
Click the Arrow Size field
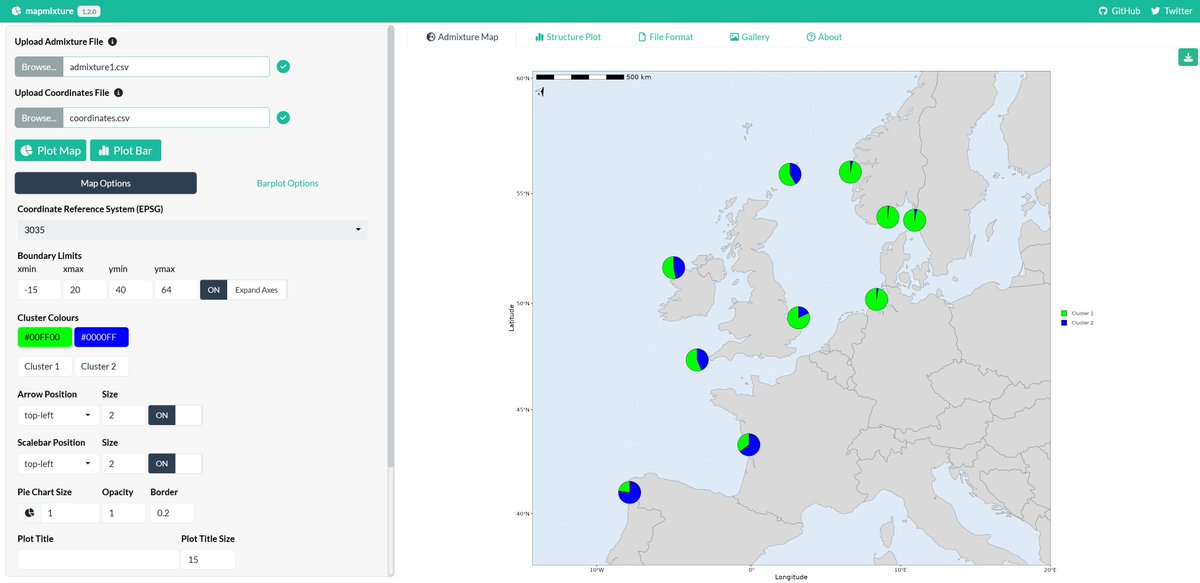[x=124, y=415]
